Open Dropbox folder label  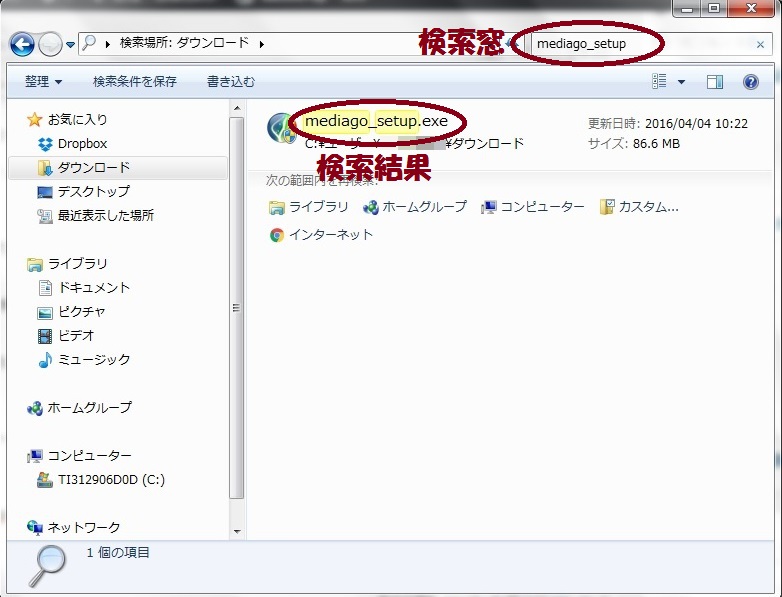(x=82, y=144)
